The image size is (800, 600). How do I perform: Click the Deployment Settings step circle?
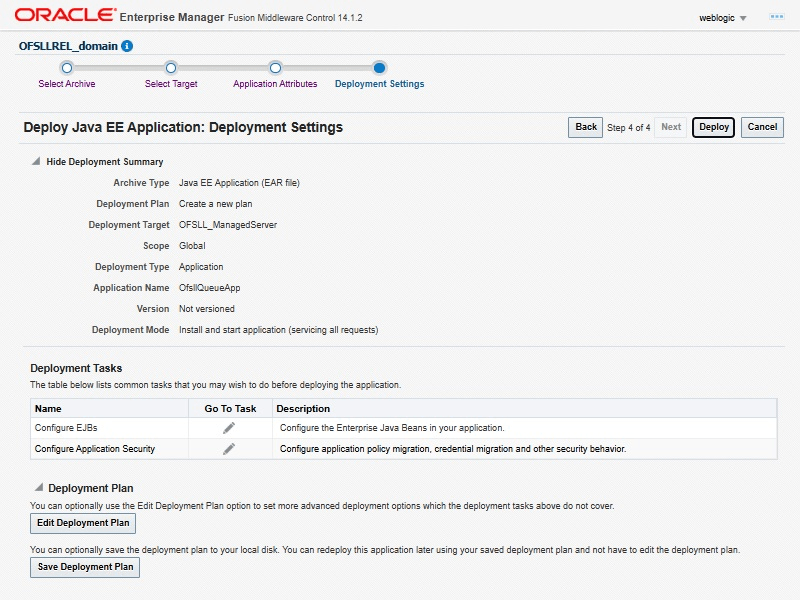pos(379,68)
